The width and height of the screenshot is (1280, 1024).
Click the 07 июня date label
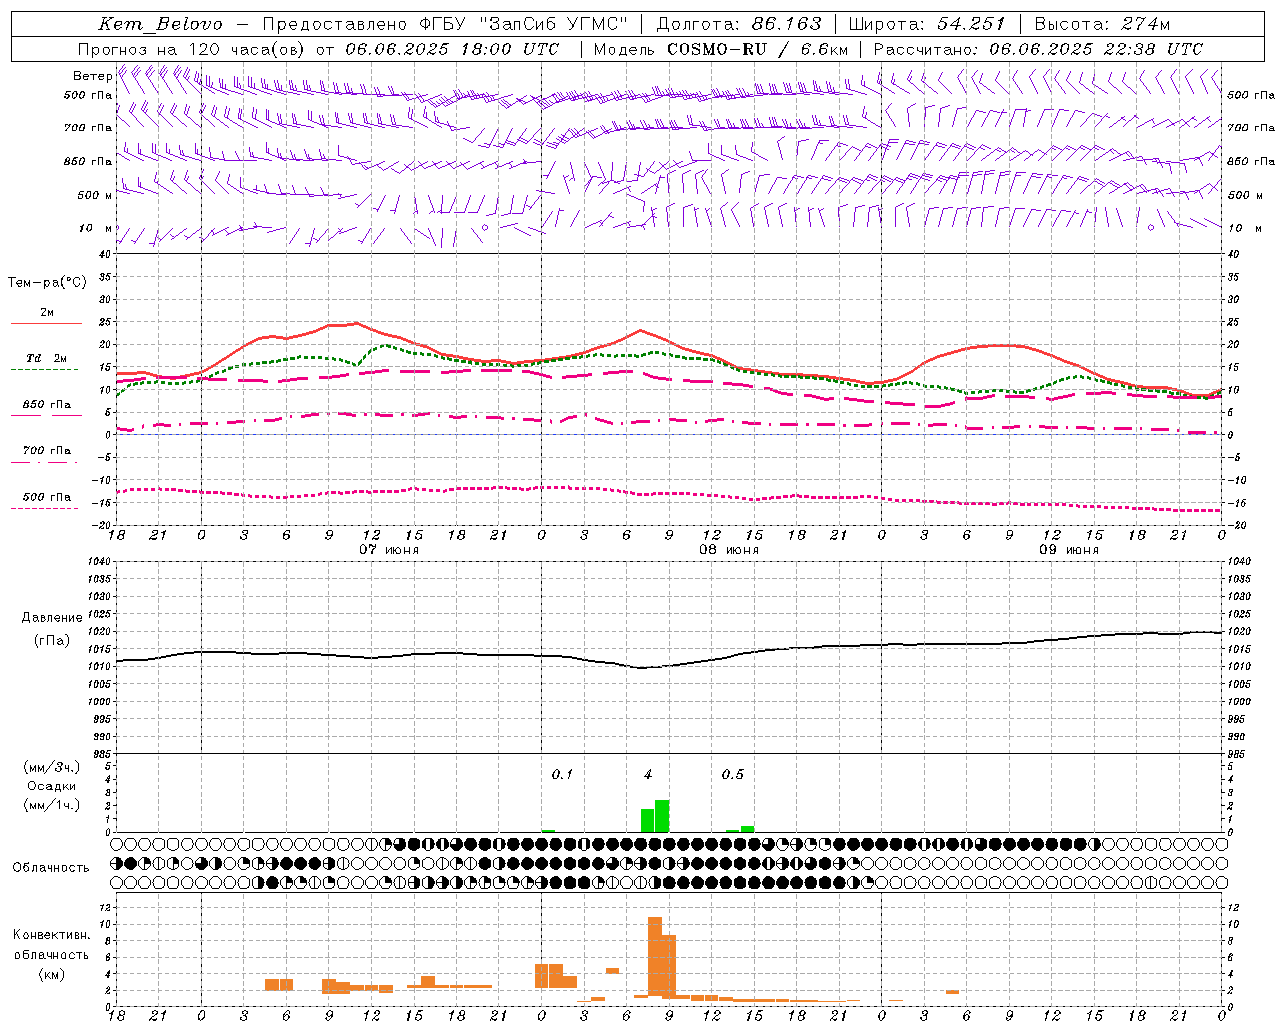tap(389, 550)
